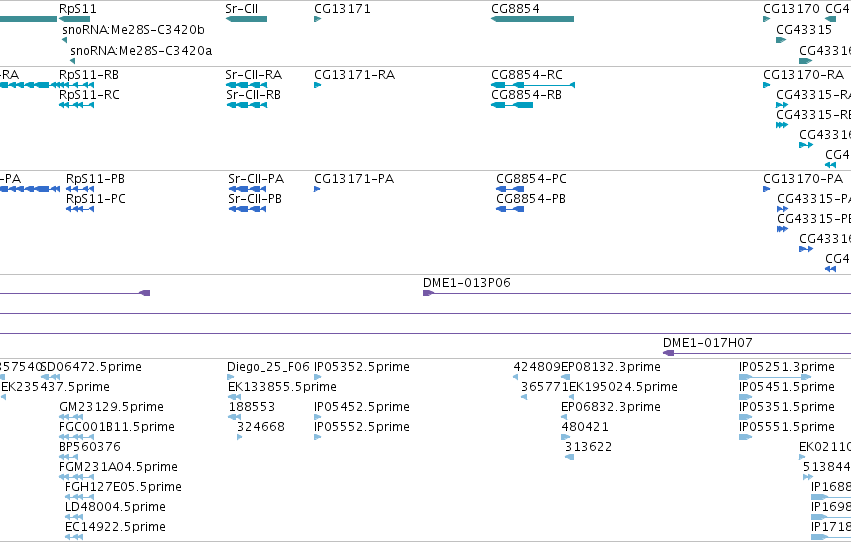Select EST IP05451.5prime

click(786, 387)
